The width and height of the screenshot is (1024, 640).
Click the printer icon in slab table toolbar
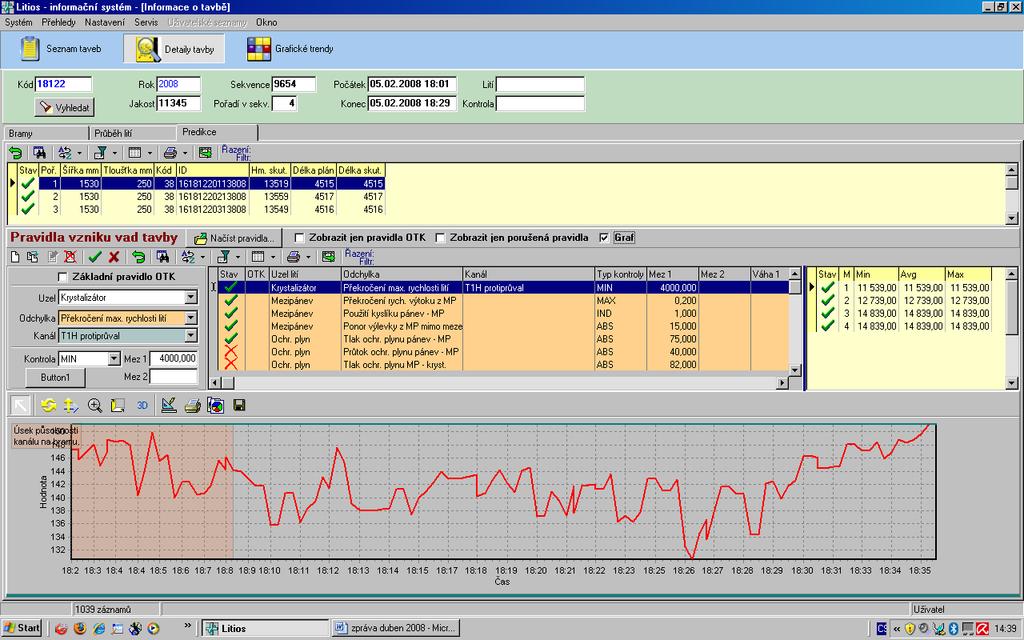(x=170, y=153)
